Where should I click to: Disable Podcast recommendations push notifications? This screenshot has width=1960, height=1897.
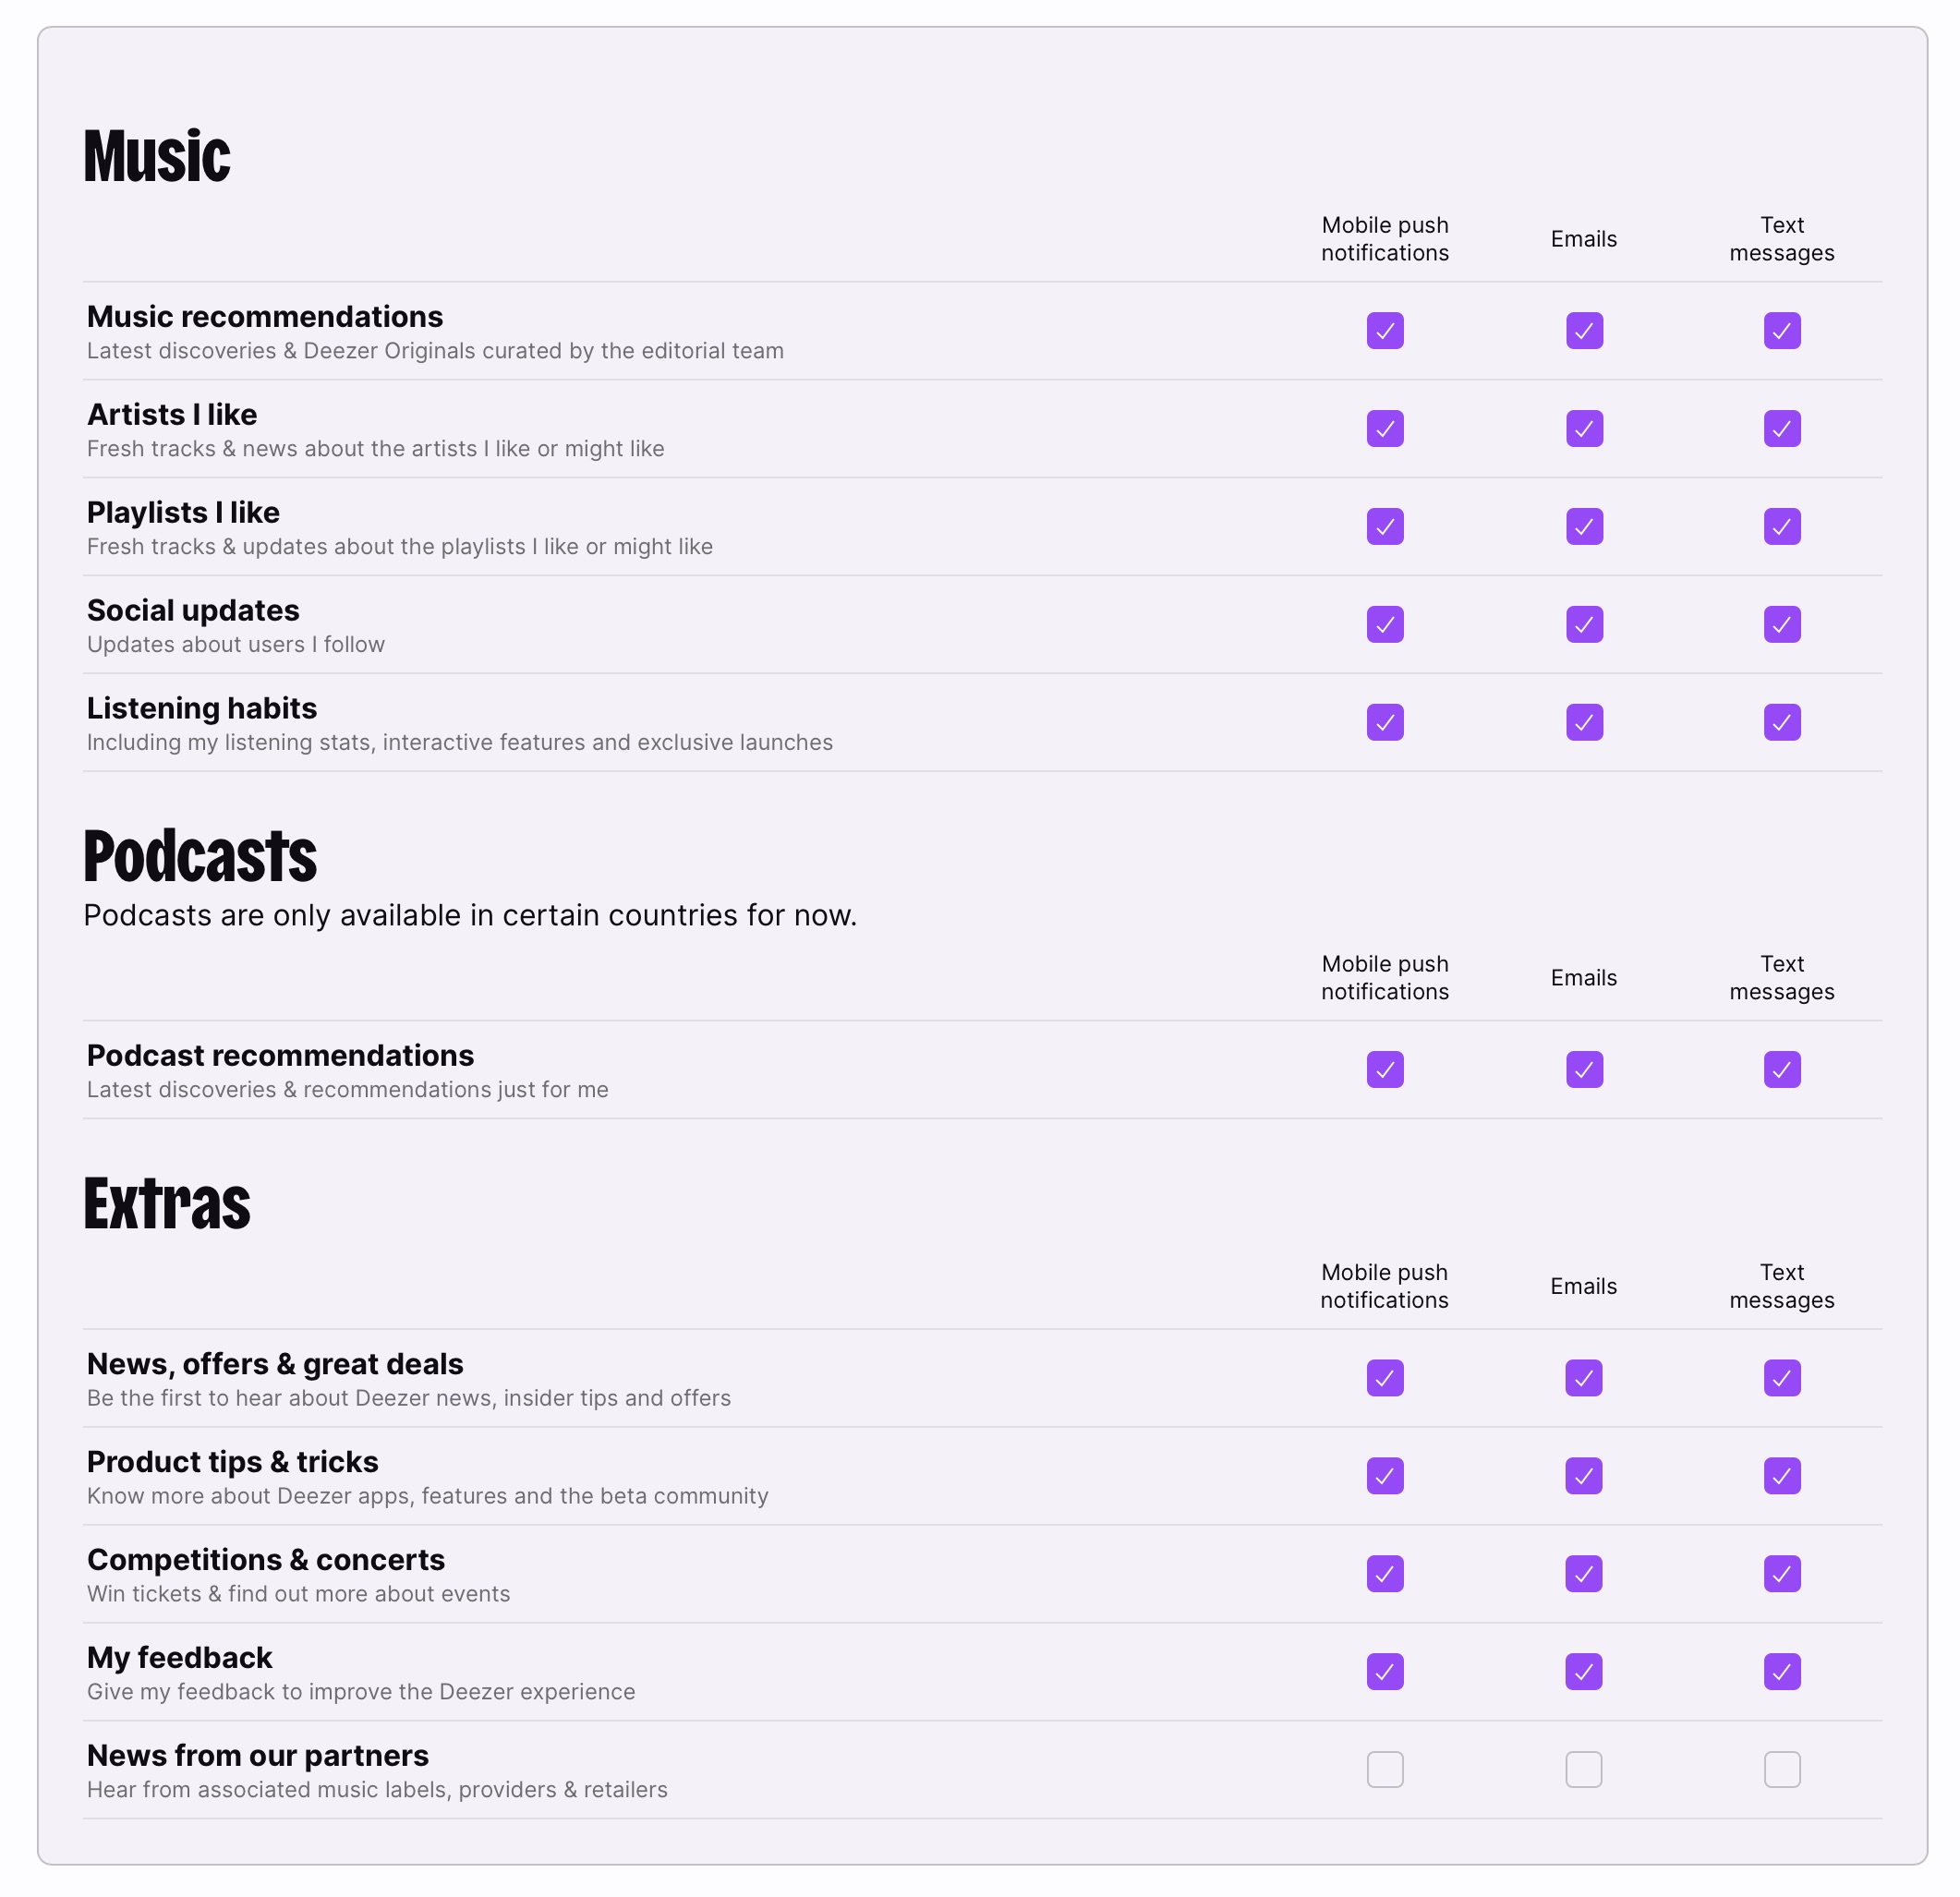tap(1385, 1070)
